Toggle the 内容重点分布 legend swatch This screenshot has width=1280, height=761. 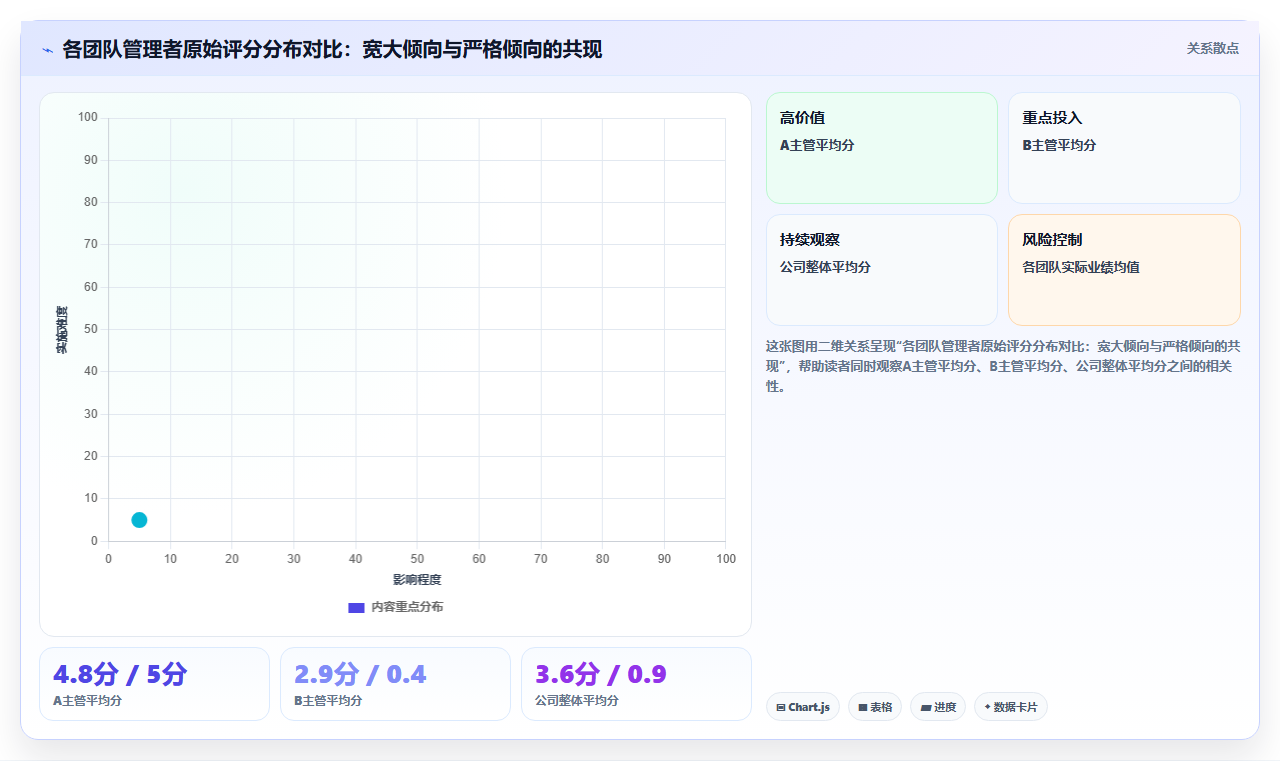[x=356, y=607]
